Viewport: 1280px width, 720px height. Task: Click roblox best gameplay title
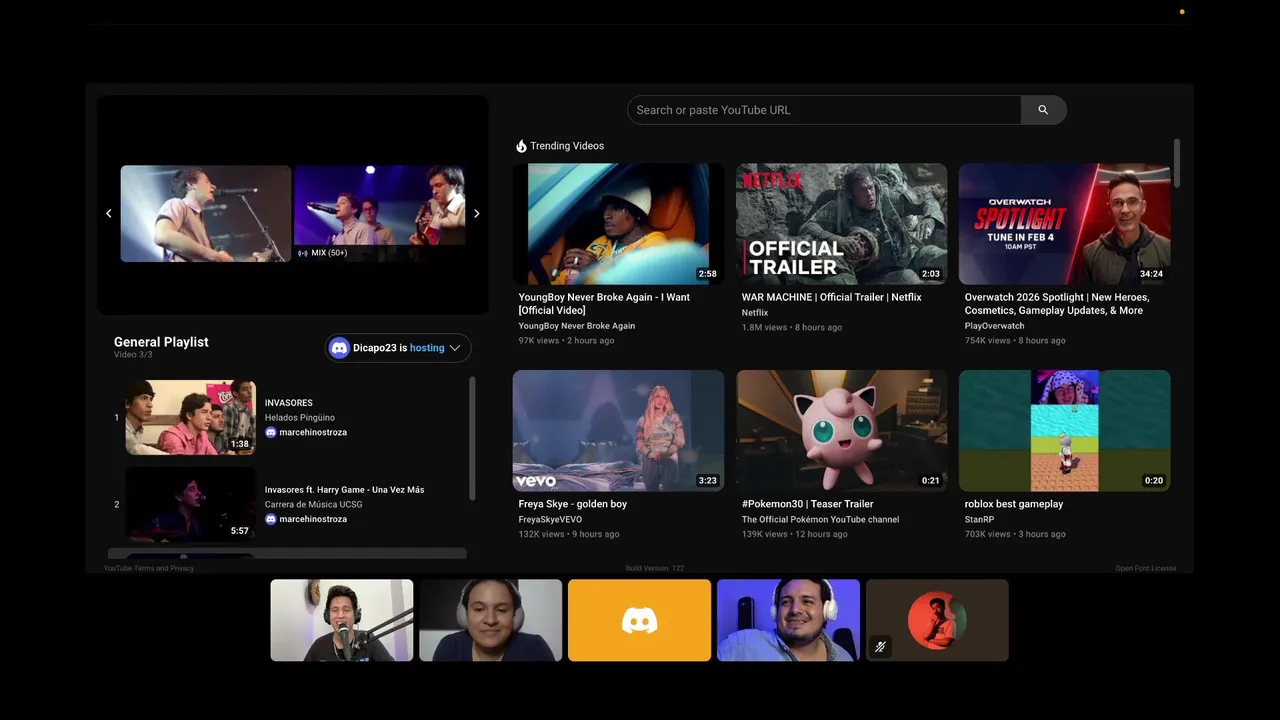click(x=1014, y=504)
